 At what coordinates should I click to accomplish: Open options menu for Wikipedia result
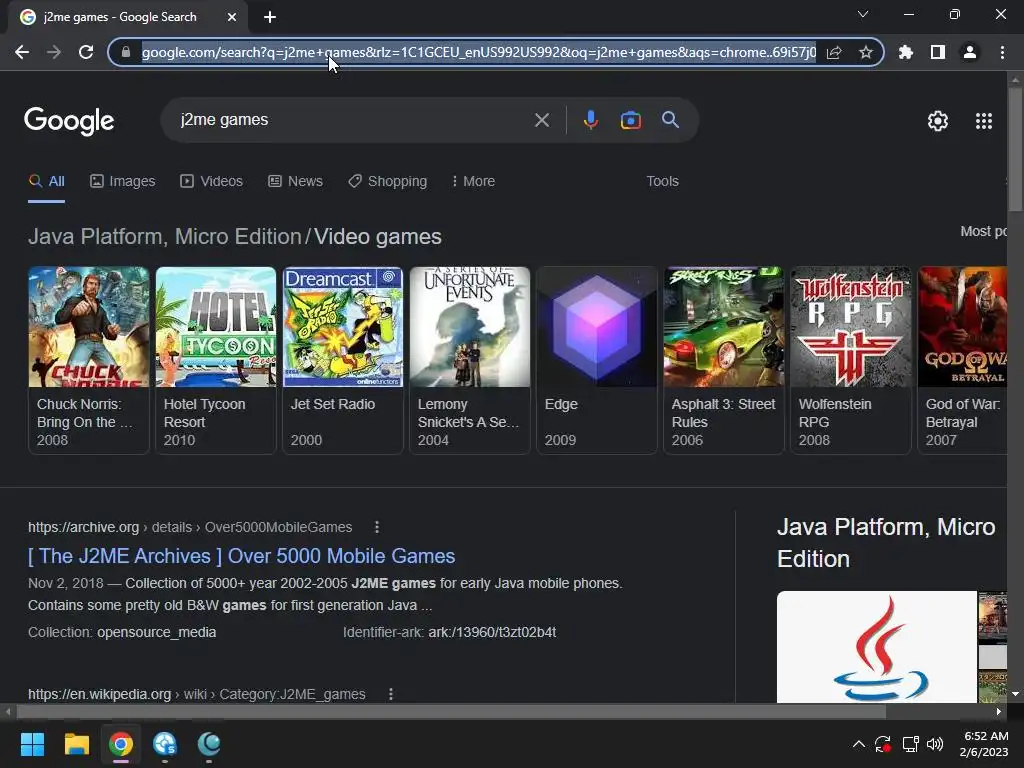[391, 694]
